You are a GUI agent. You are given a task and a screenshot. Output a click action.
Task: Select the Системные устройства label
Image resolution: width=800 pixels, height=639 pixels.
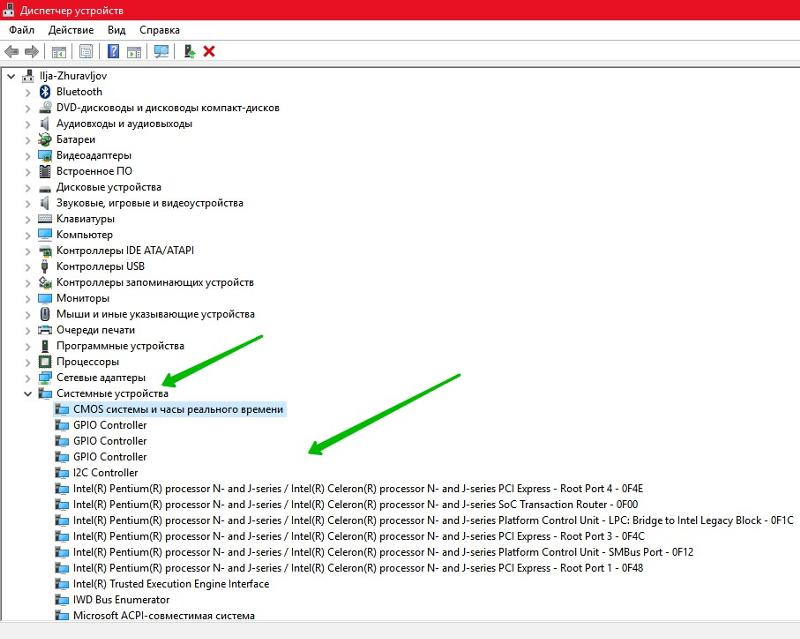tap(112, 394)
